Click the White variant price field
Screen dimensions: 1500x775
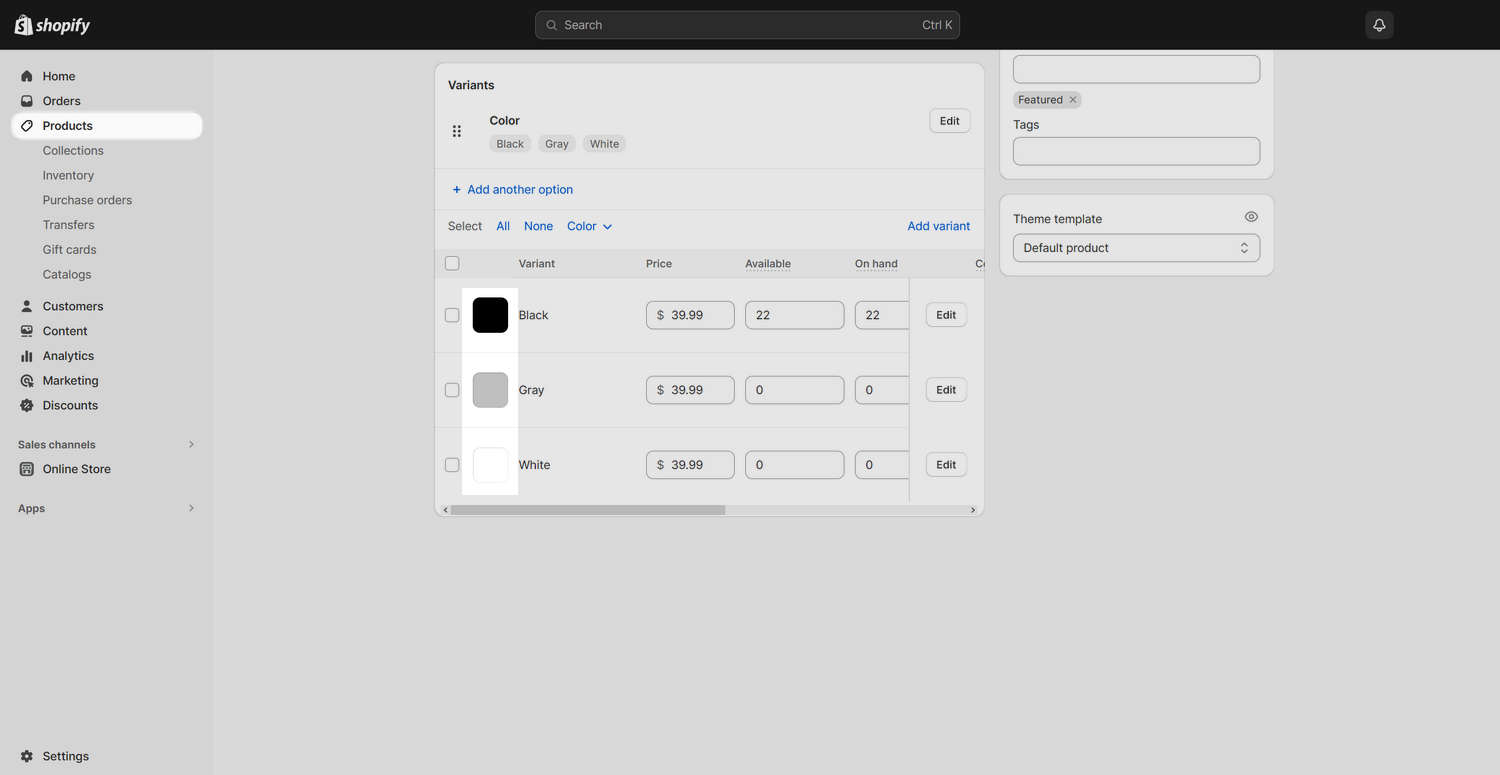click(690, 465)
